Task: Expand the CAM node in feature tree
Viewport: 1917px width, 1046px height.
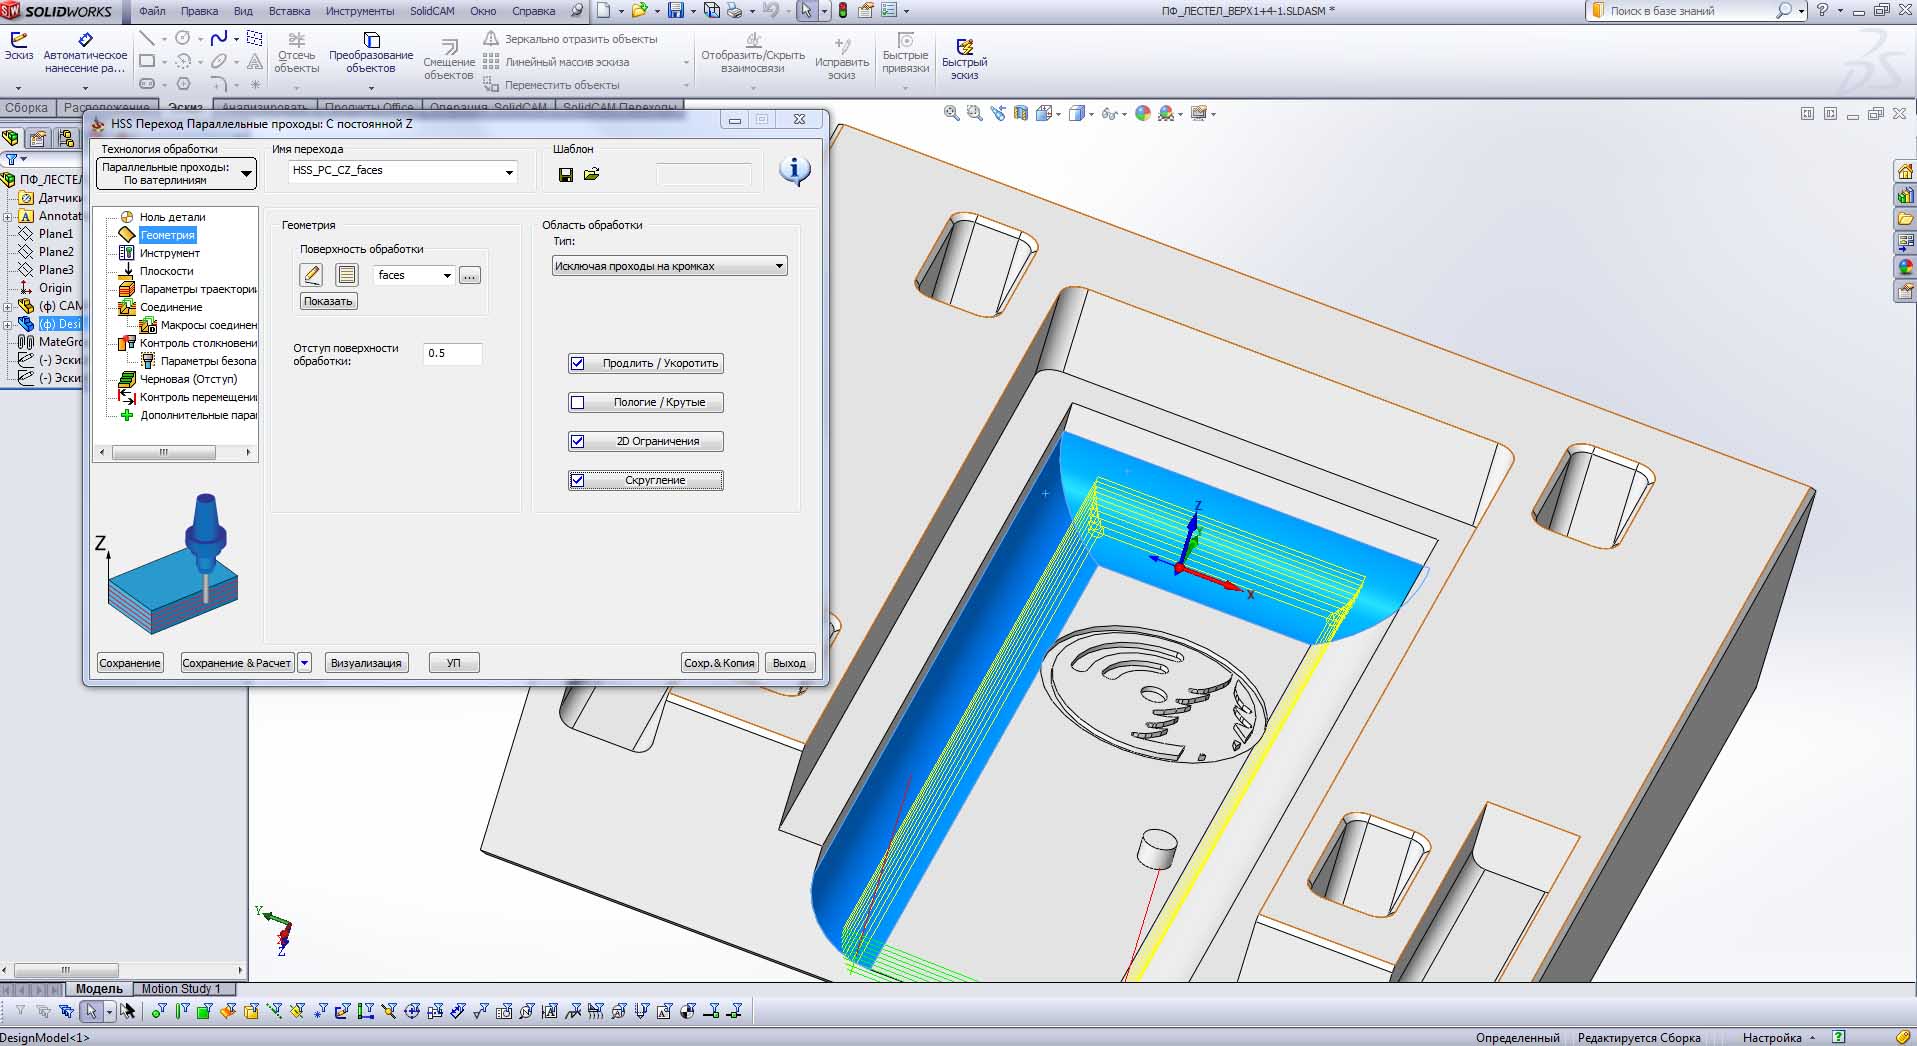Action: pyautogui.click(x=8, y=306)
